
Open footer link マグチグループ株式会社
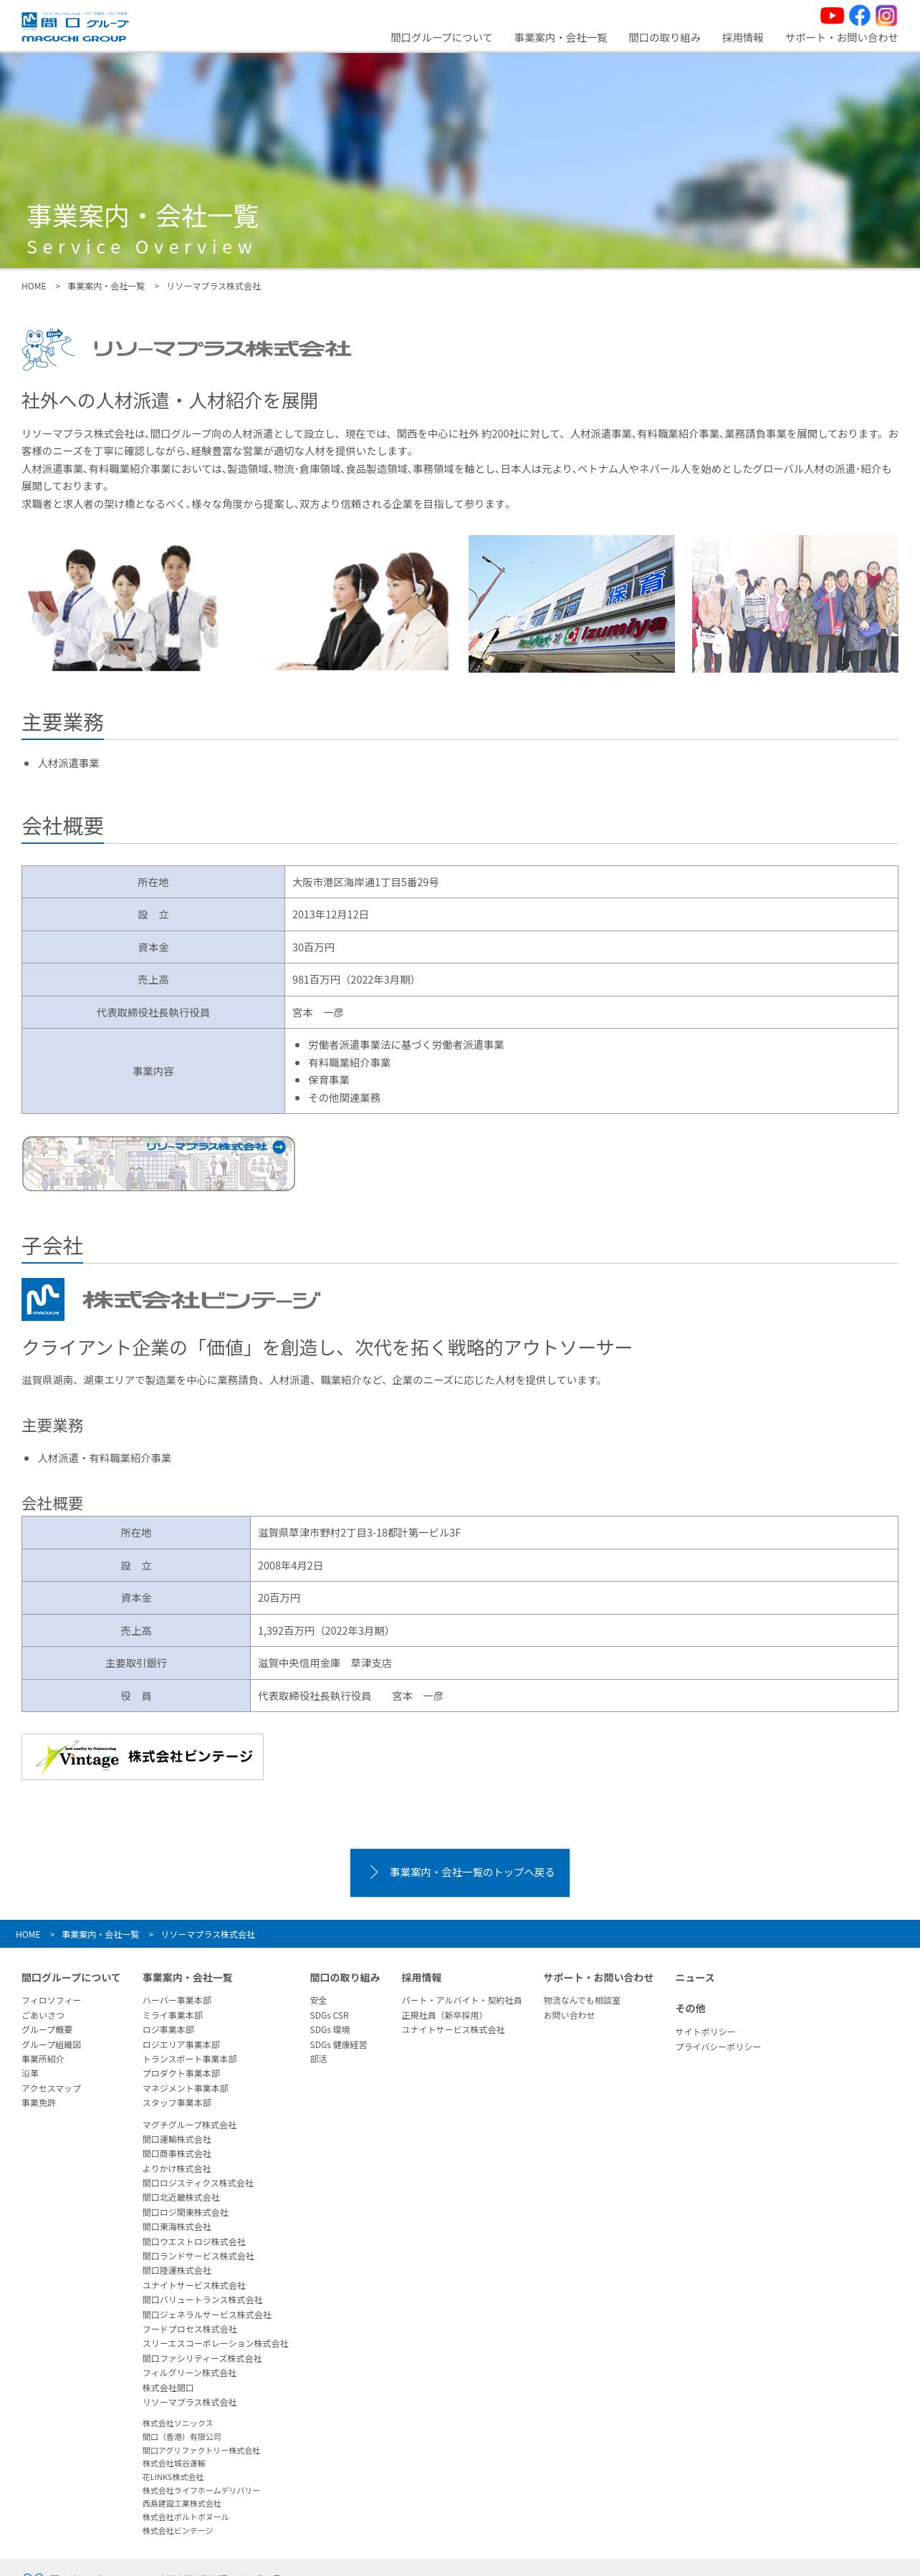click(x=189, y=2125)
